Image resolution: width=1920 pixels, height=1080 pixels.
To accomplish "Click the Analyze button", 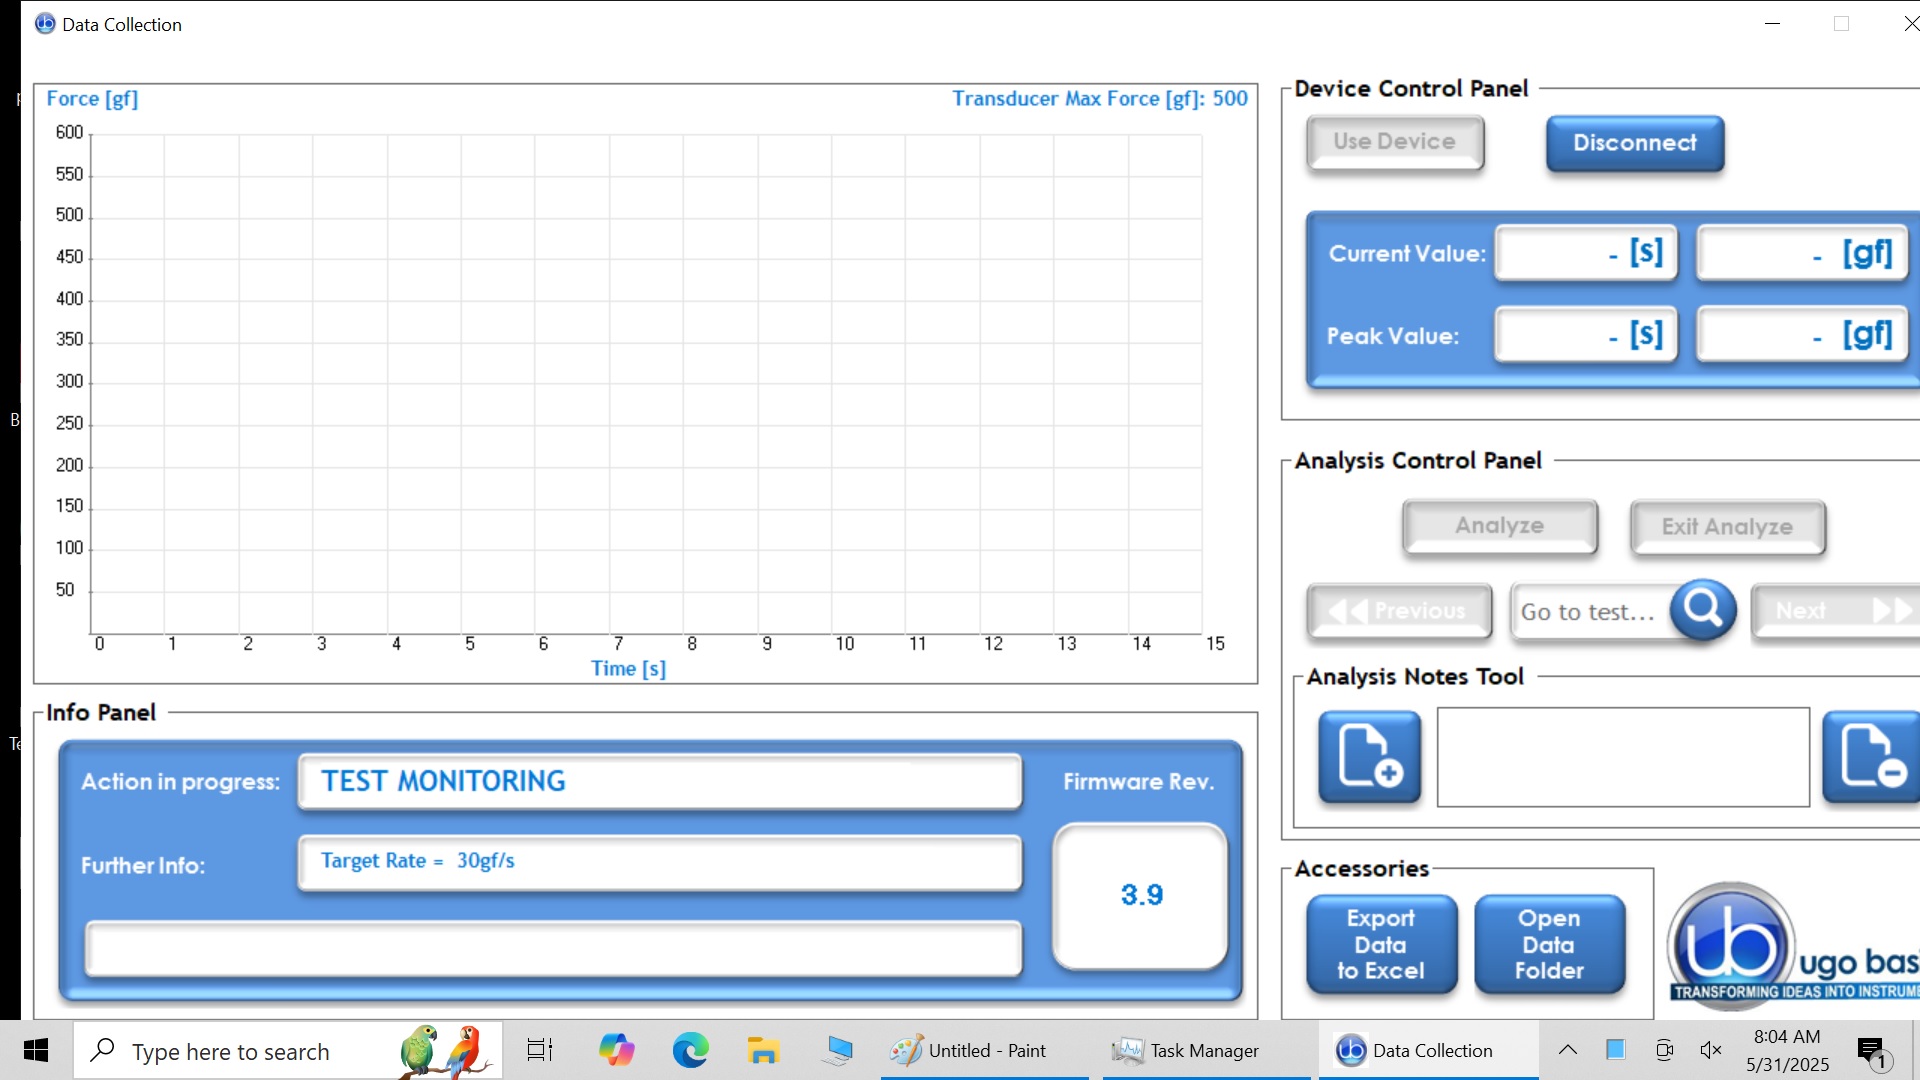I will (1499, 526).
